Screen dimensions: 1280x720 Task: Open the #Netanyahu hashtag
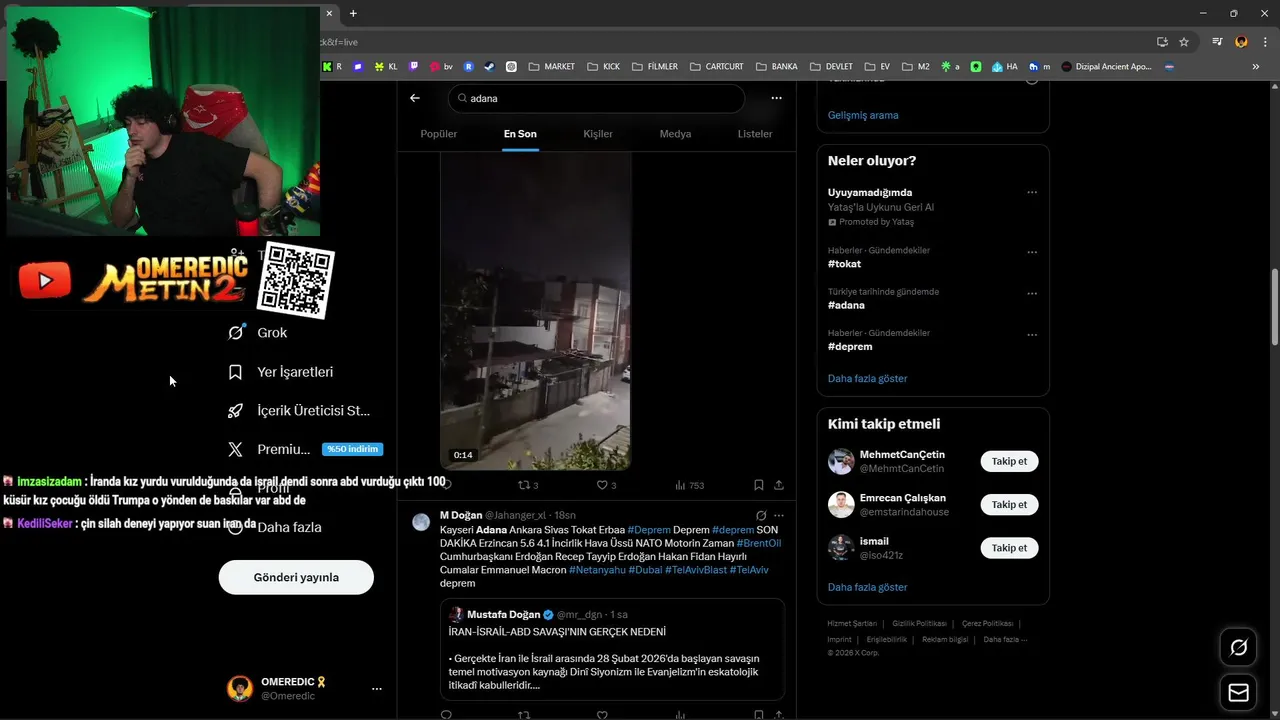[x=597, y=570]
